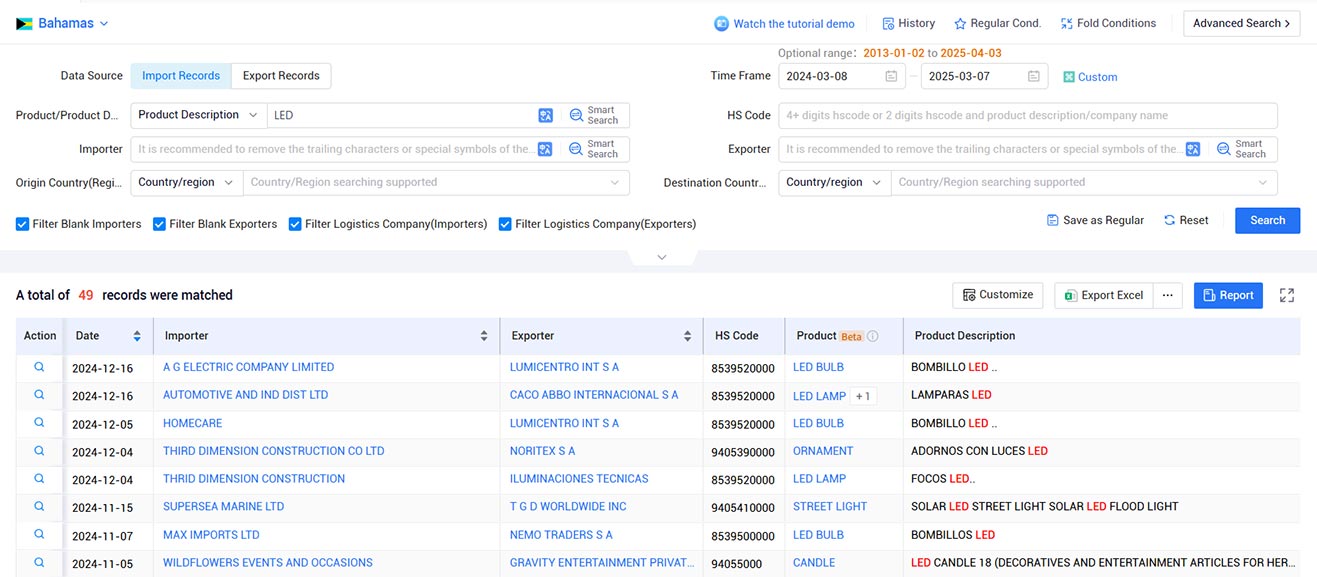Click Save as Regular
The height and width of the screenshot is (577, 1317).
1095,220
